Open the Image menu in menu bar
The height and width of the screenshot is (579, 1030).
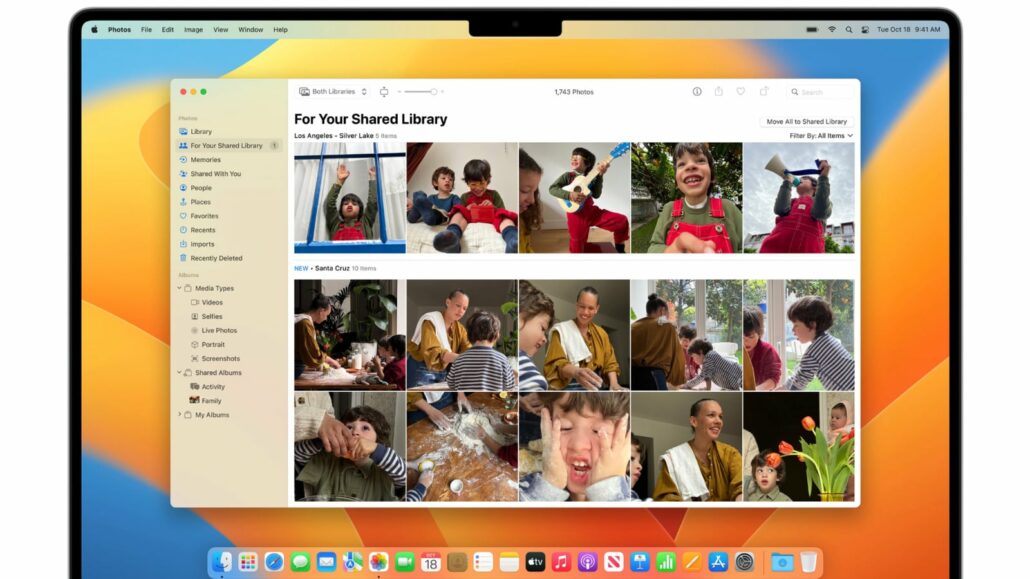(x=194, y=30)
